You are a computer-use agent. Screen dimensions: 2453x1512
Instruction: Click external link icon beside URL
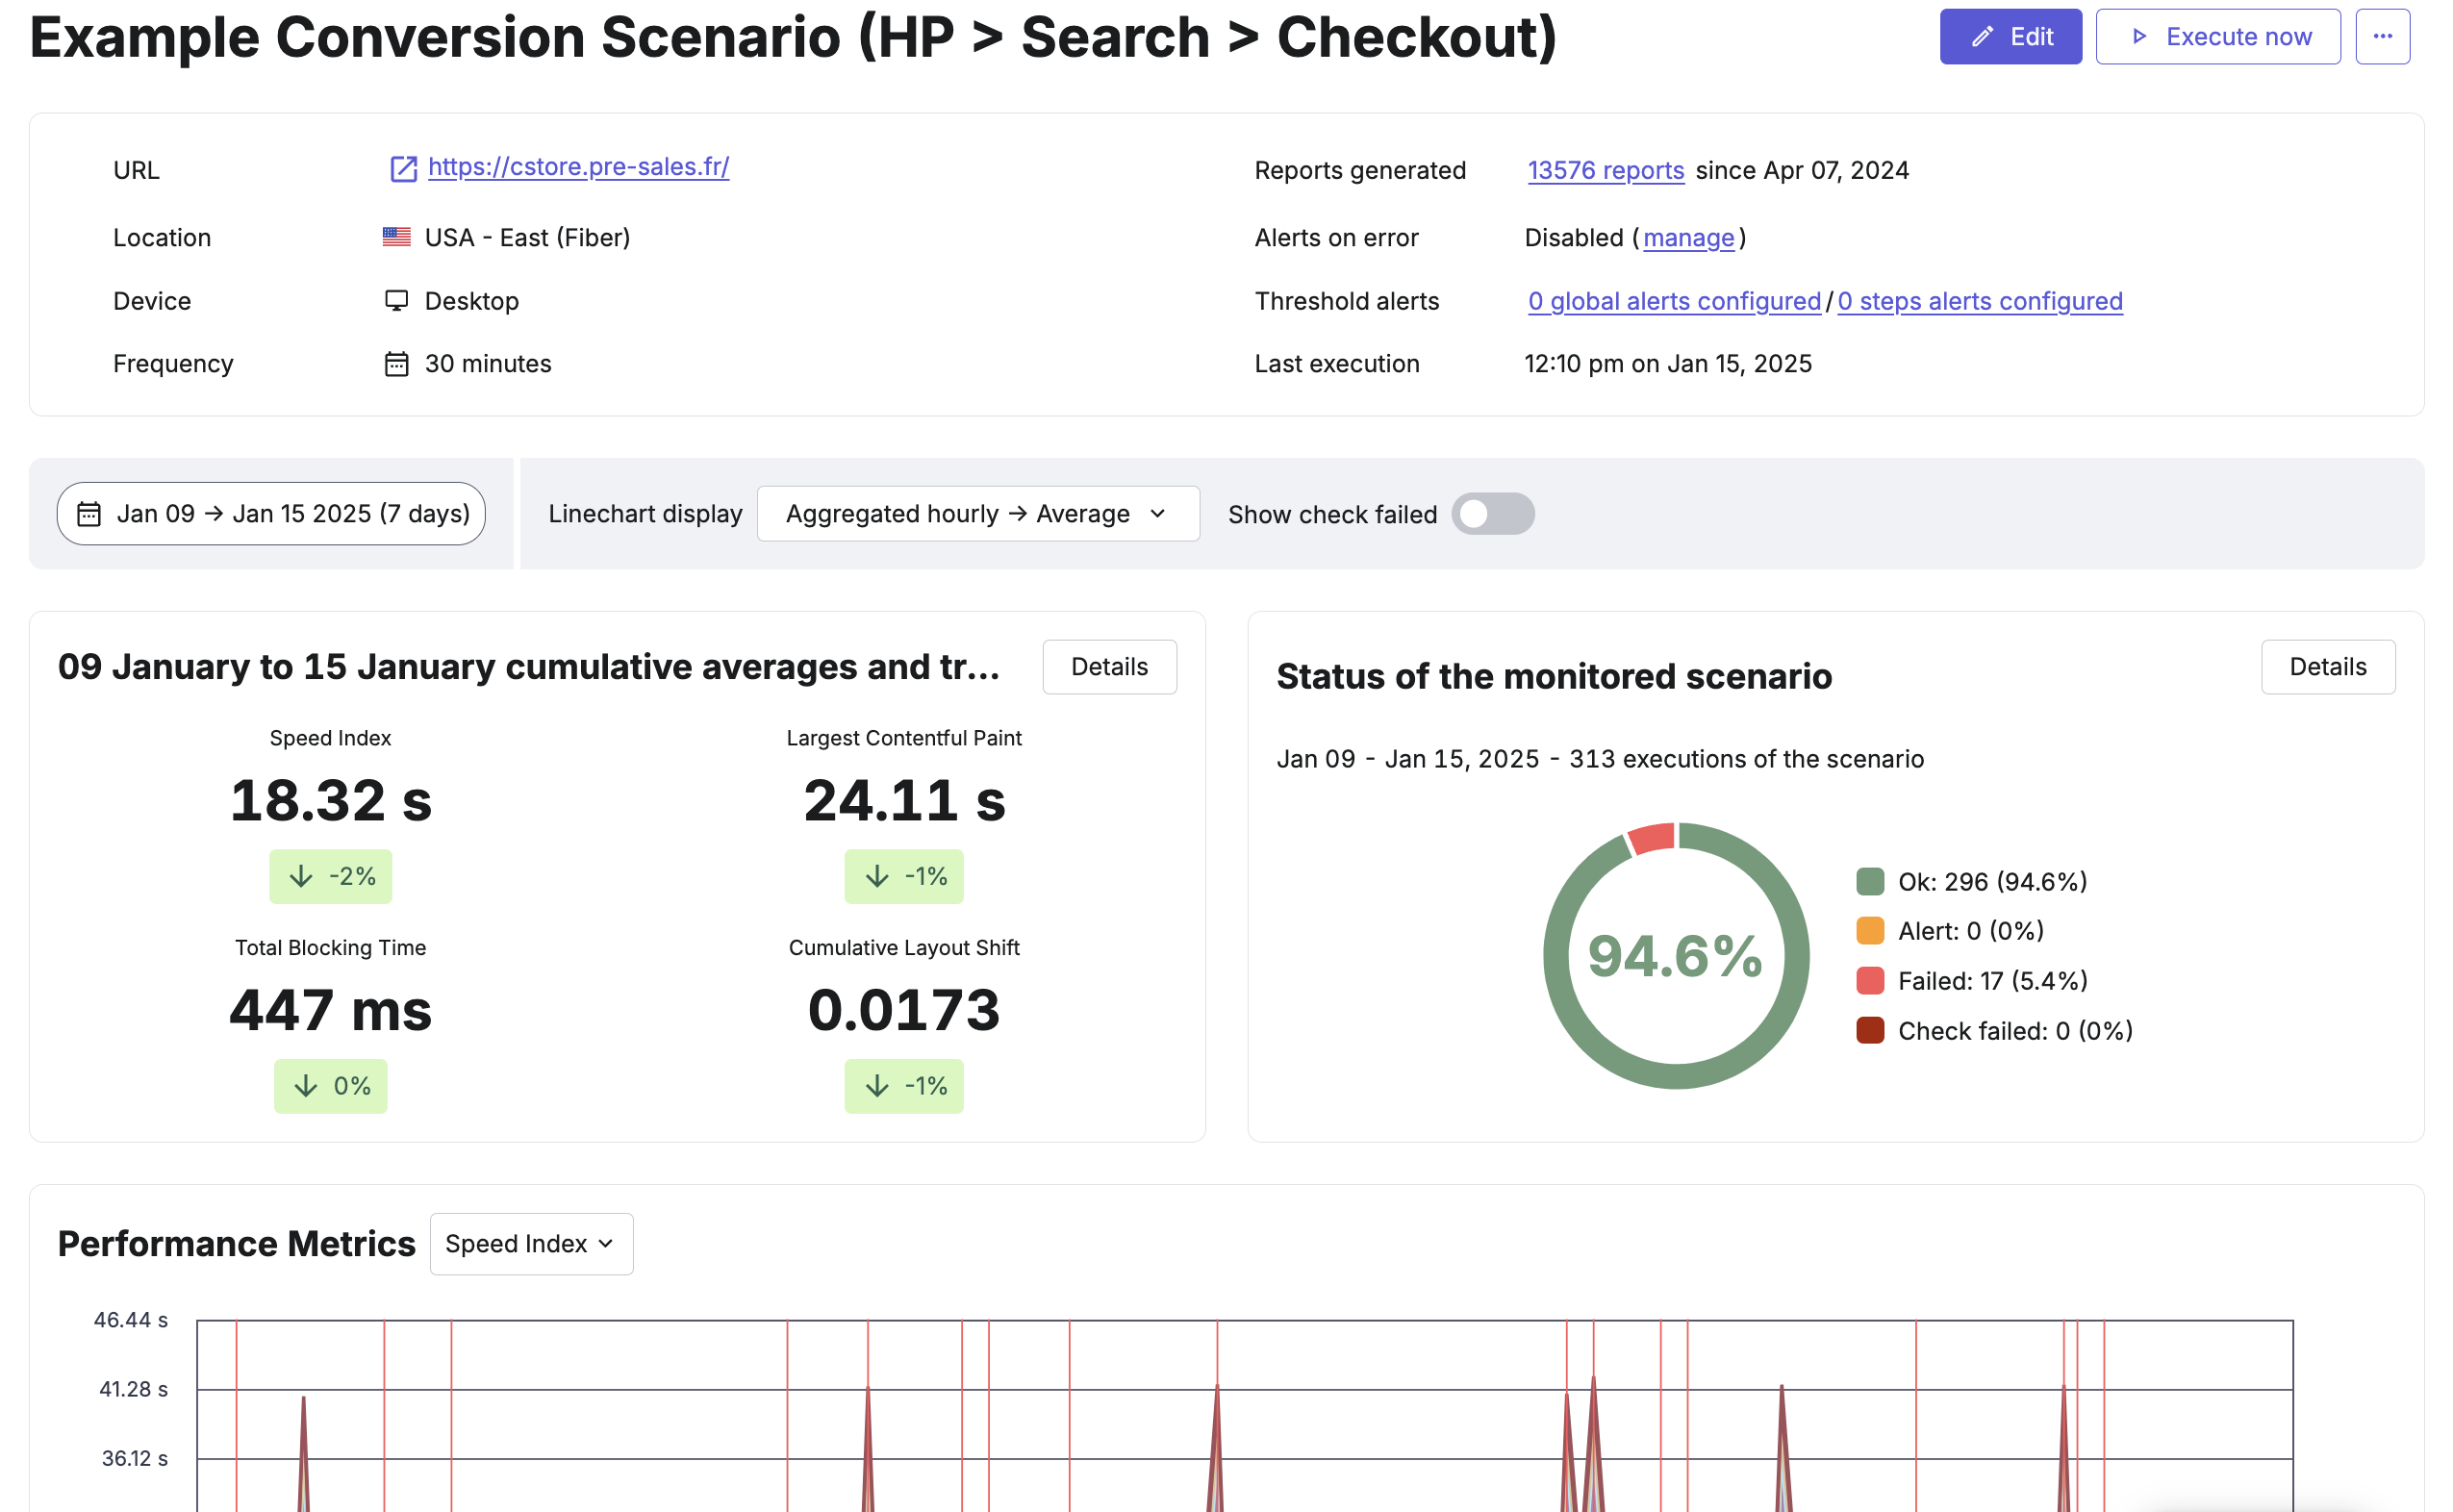[x=403, y=169]
